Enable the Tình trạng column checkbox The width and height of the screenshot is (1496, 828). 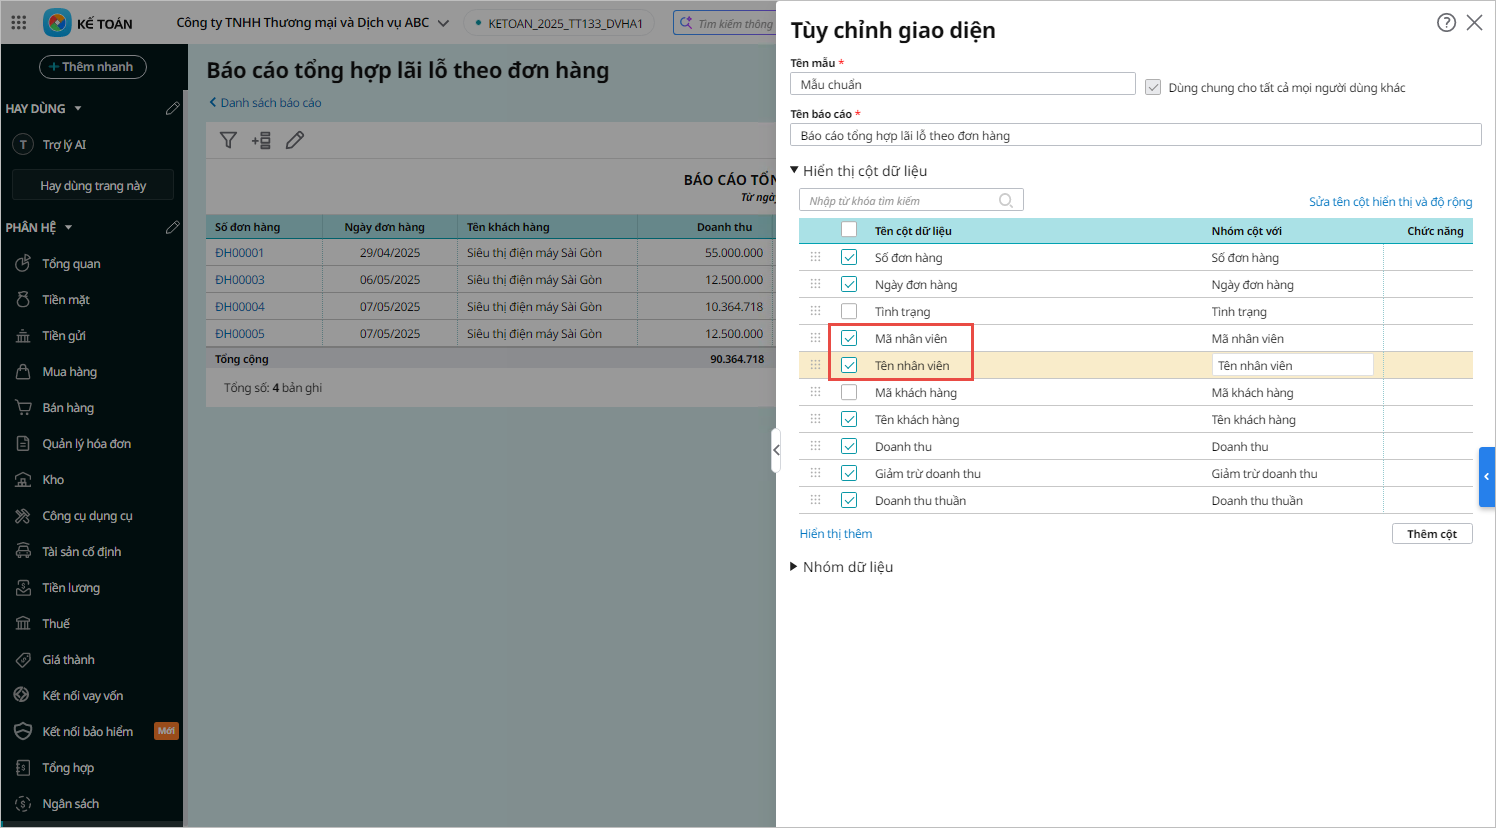click(x=849, y=311)
